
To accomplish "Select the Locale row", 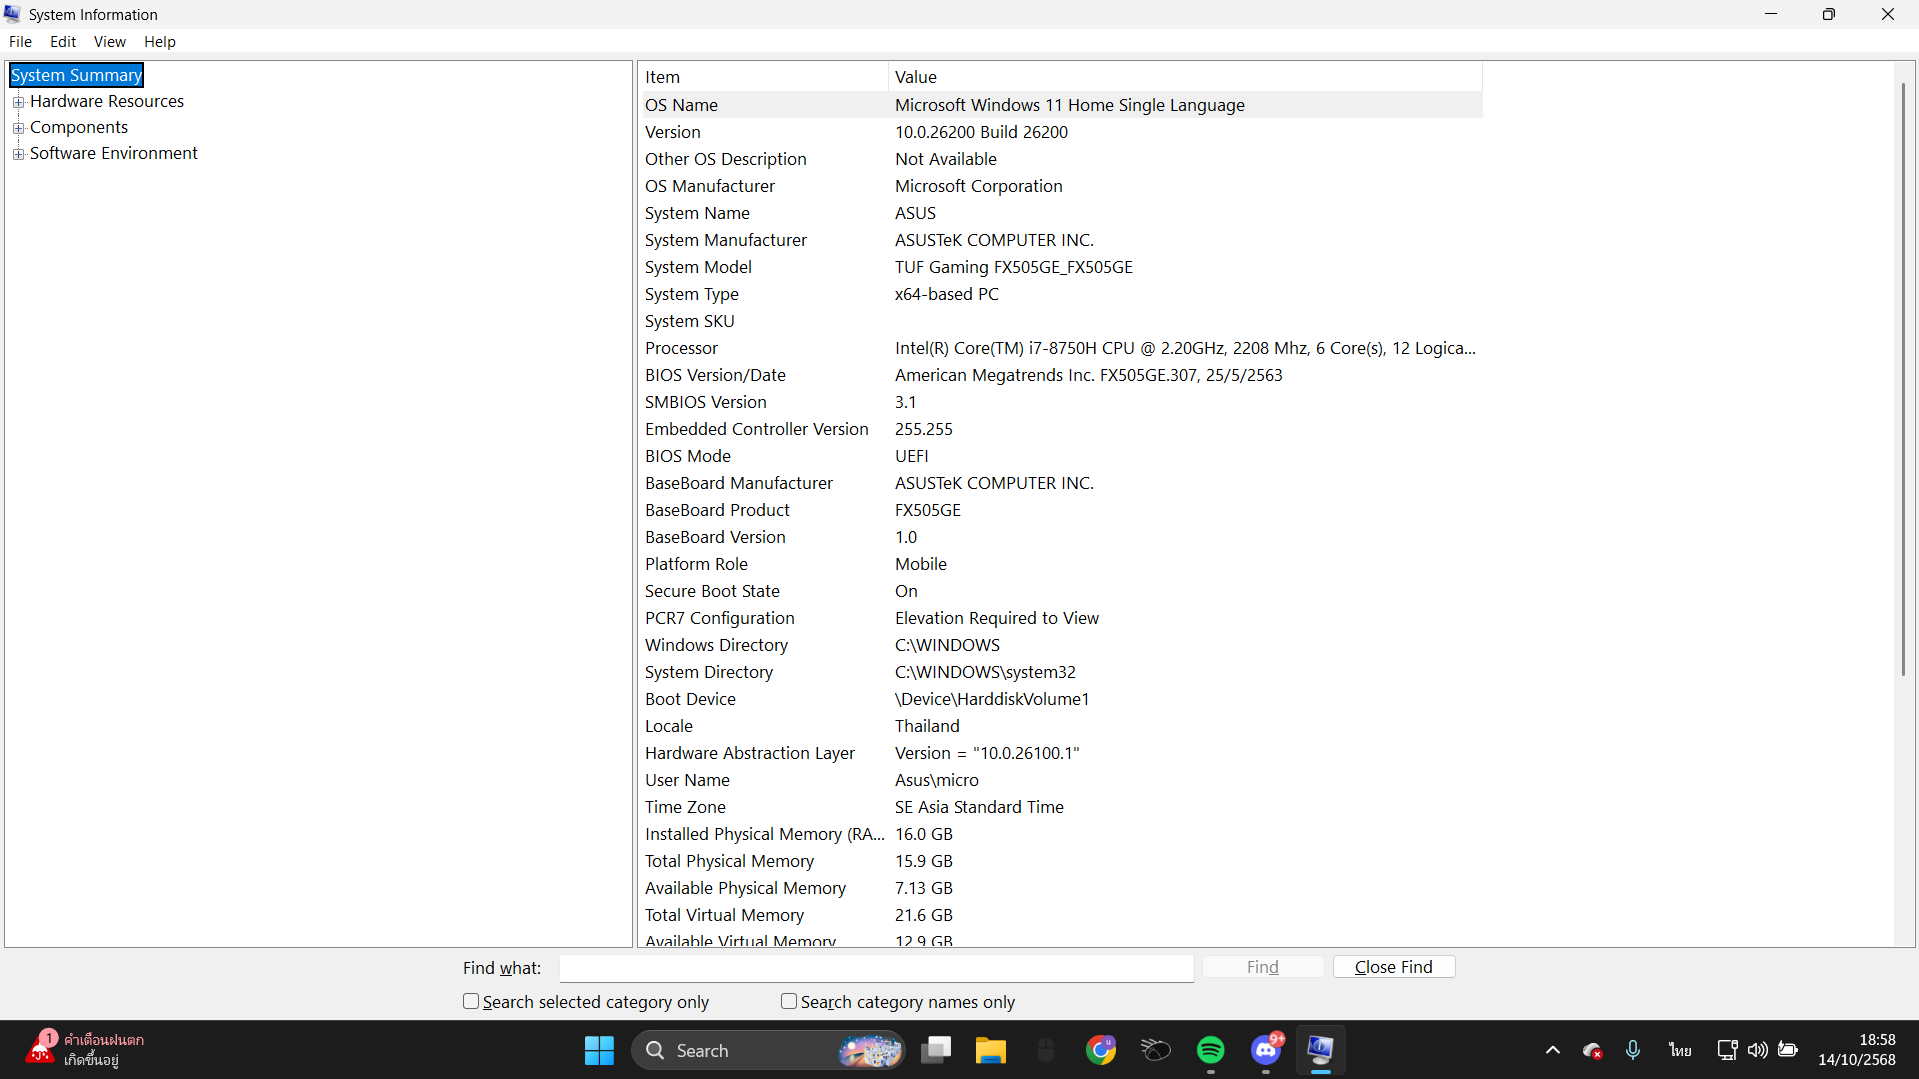I will point(1060,726).
